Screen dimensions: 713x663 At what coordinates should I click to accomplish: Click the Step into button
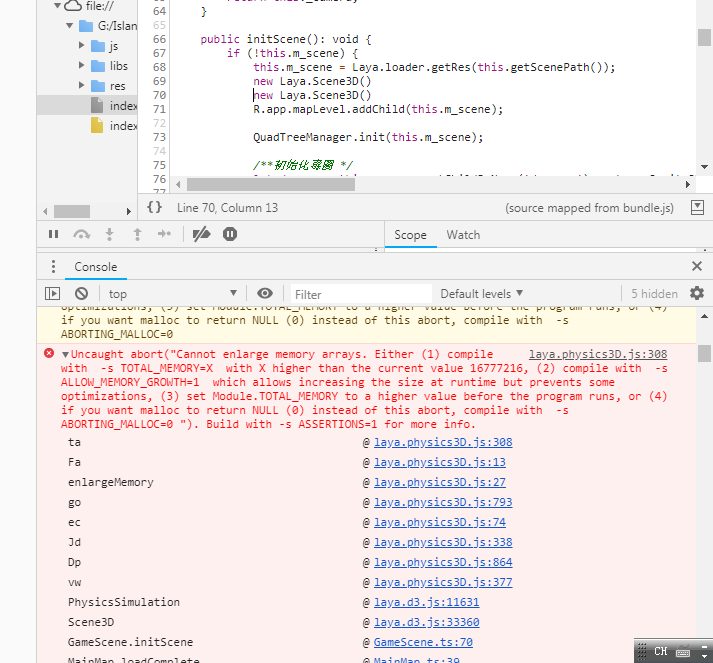point(110,234)
